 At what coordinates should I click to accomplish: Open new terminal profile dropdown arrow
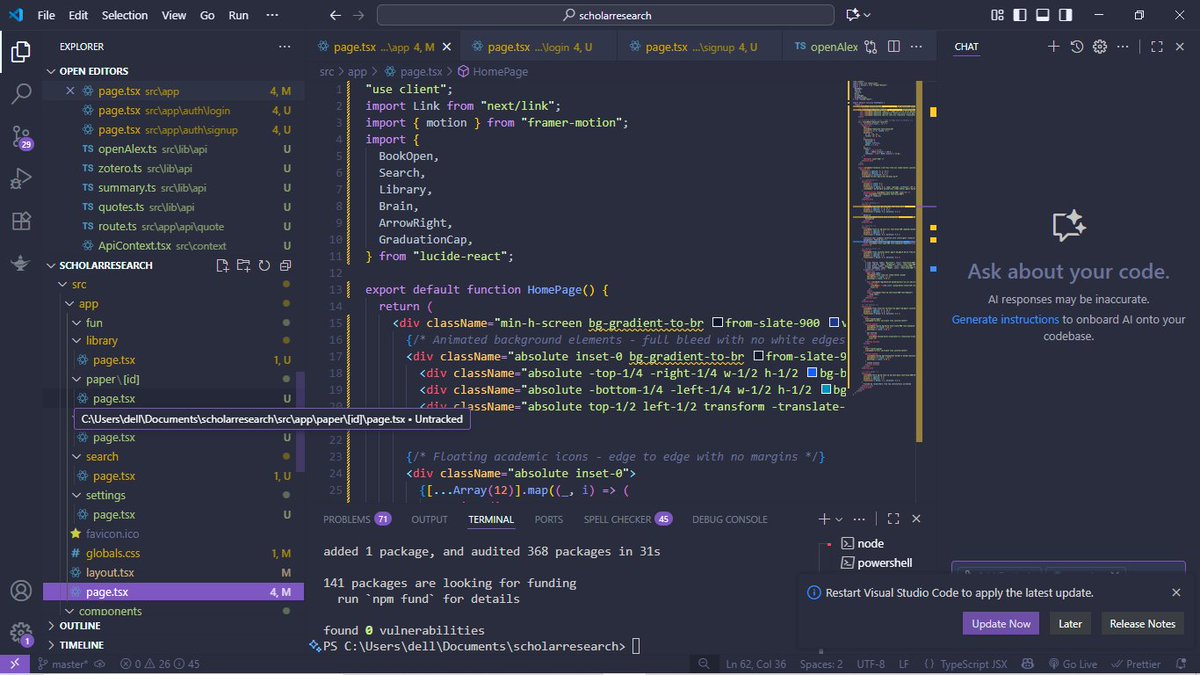coord(839,519)
